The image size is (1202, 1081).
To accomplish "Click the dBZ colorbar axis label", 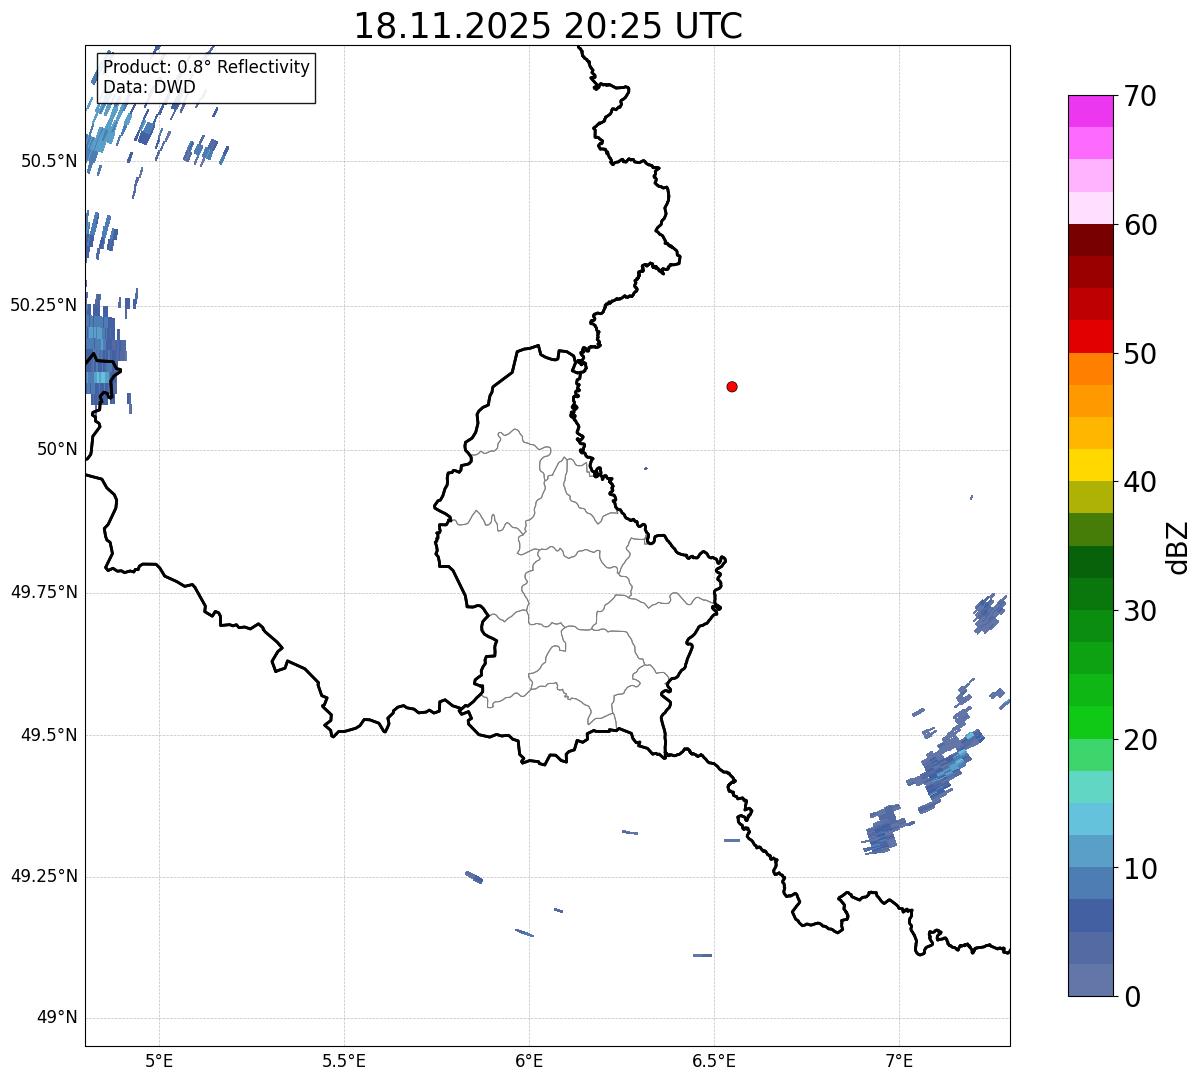I will coord(1178,547).
